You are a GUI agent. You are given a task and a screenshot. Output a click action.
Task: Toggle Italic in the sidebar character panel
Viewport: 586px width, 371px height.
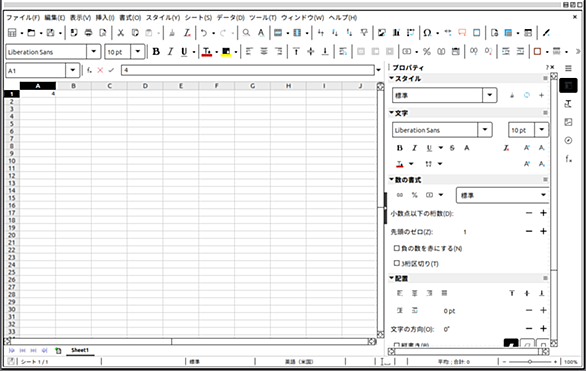tap(414, 148)
